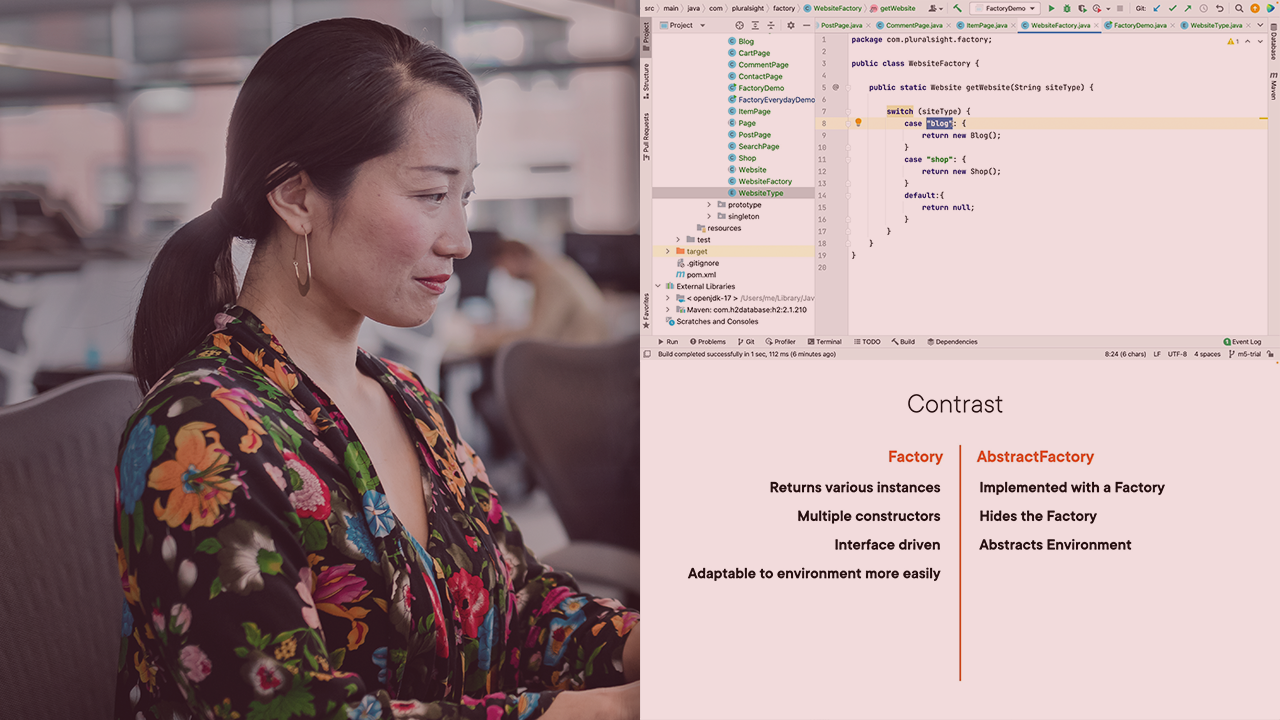Hide the Project panel with the minus icon
Screen dimensions: 1280x720
click(x=806, y=25)
